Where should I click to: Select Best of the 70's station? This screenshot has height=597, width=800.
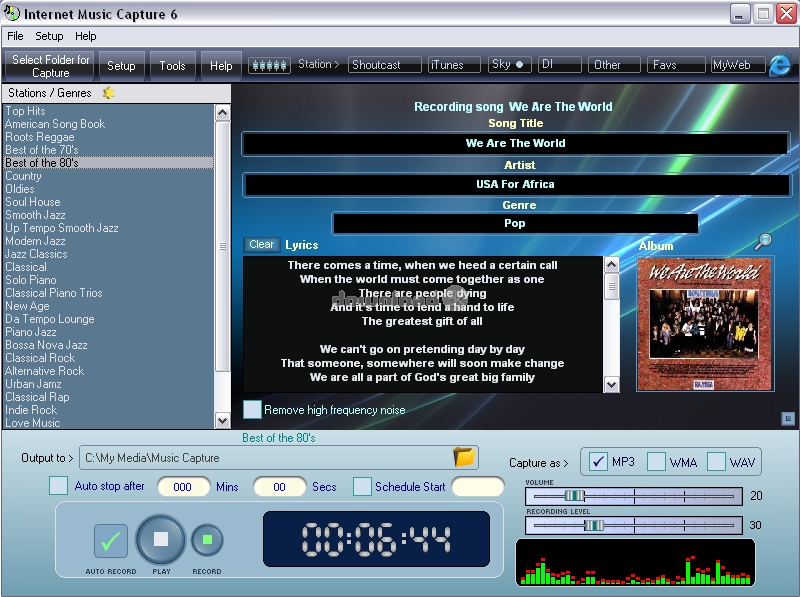pos(109,150)
